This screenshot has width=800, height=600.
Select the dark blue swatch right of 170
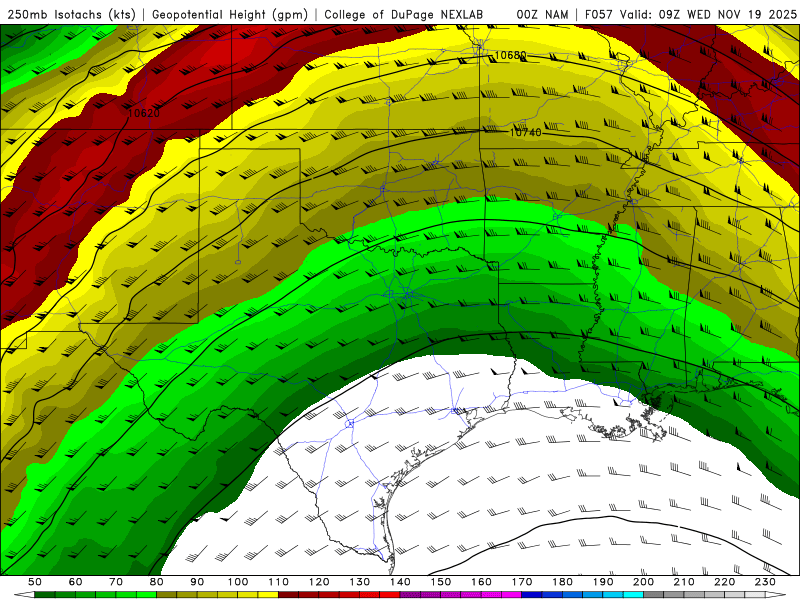click(532, 595)
